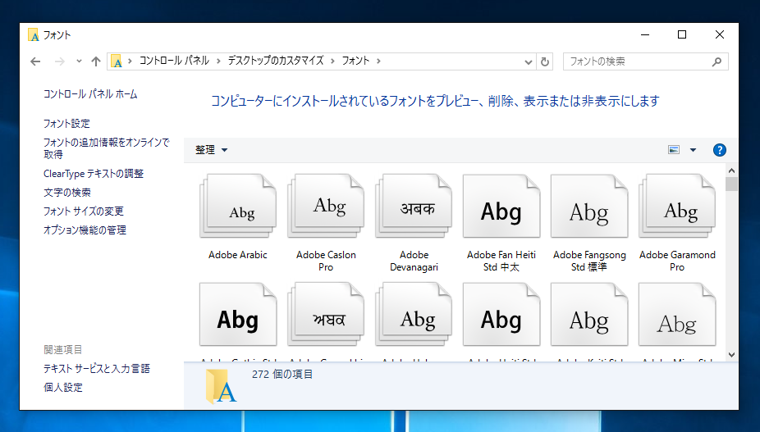Open 個人設定 link
Image resolution: width=760 pixels, height=432 pixels.
[x=63, y=387]
